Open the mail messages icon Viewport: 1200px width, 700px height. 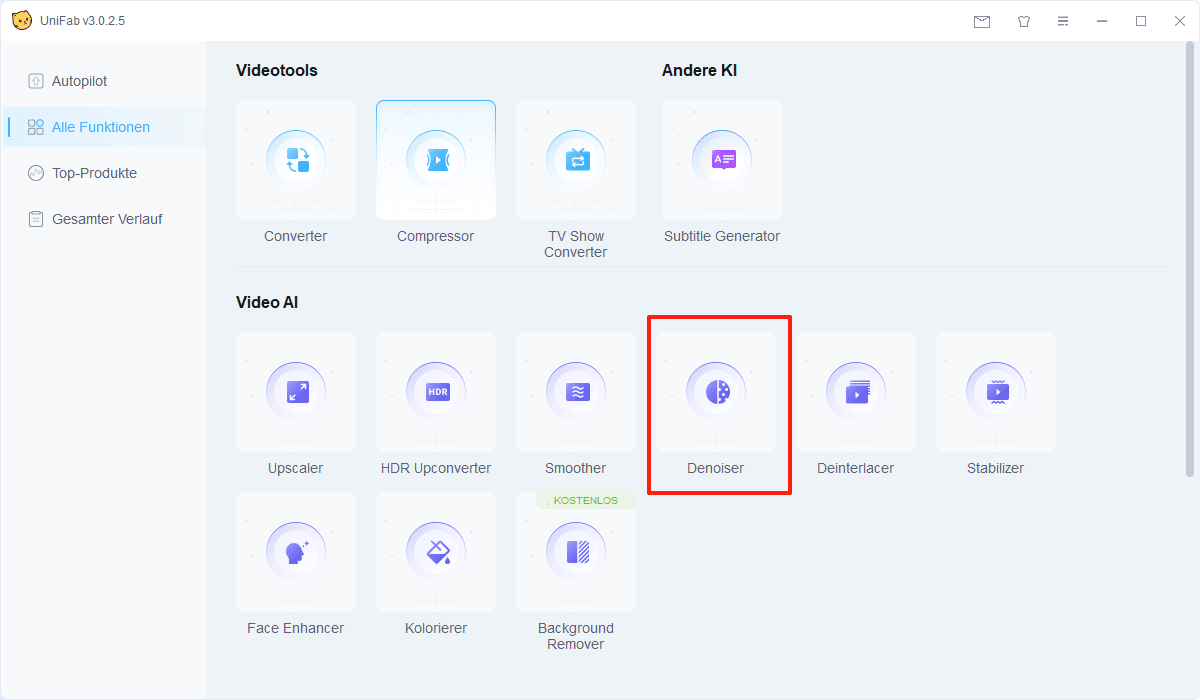click(982, 21)
